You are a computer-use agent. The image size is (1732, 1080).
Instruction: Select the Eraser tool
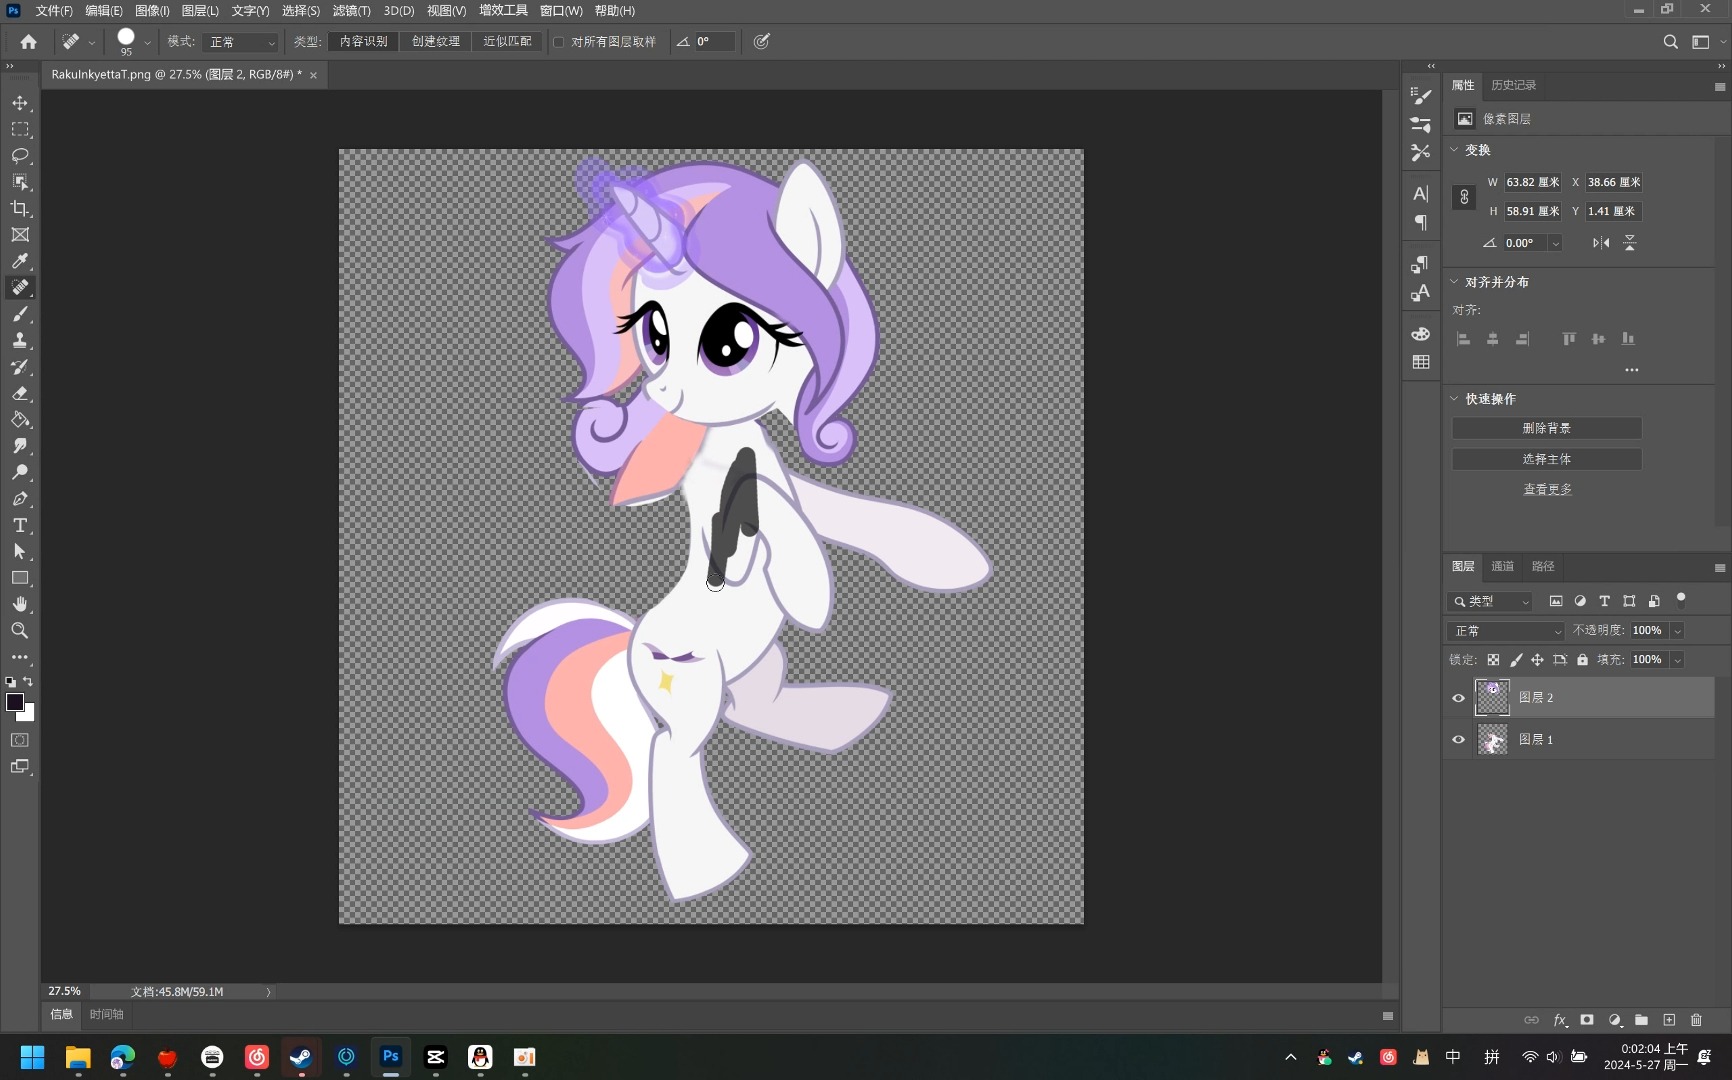[x=20, y=393]
